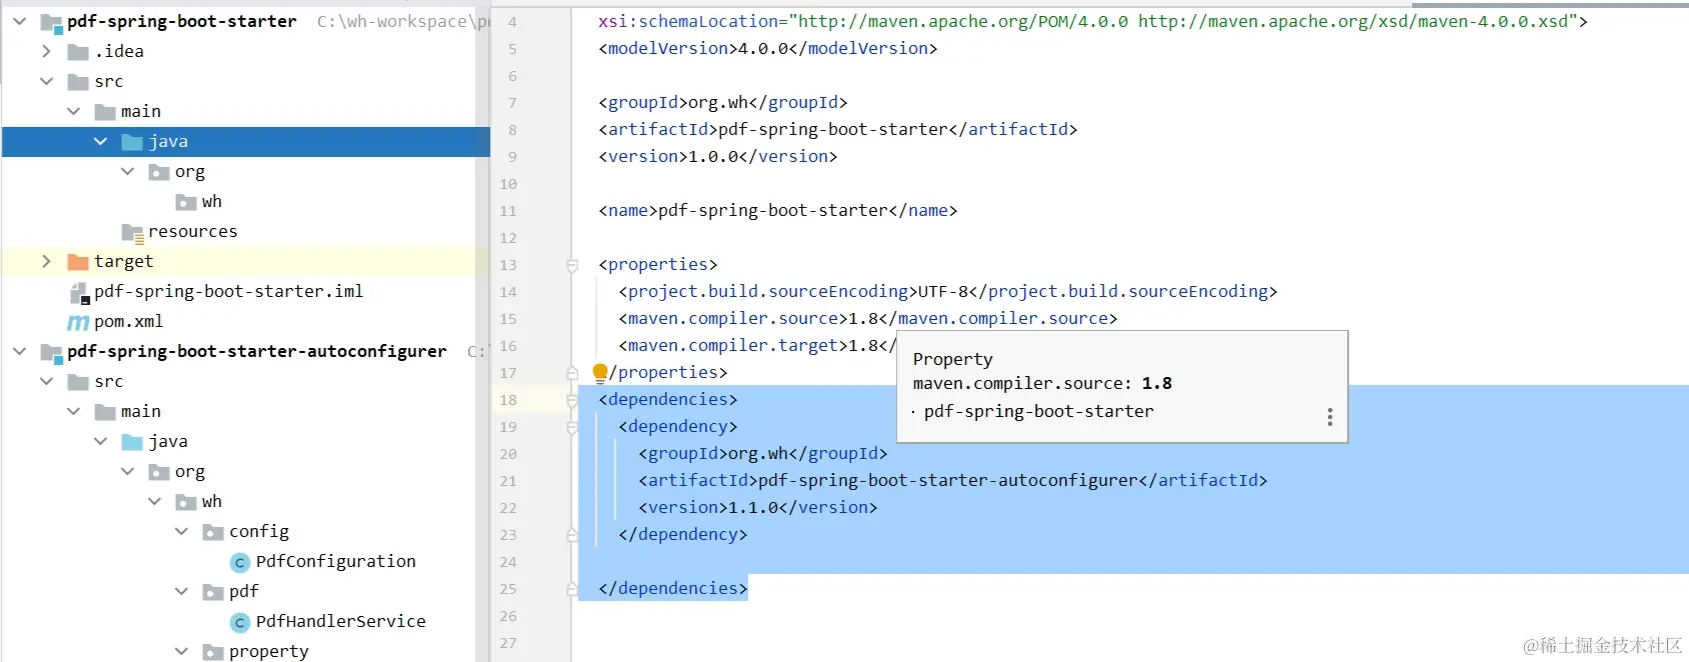Click the pdf-spring-boot-starter.iml file icon
1689x662 pixels.
click(79, 292)
